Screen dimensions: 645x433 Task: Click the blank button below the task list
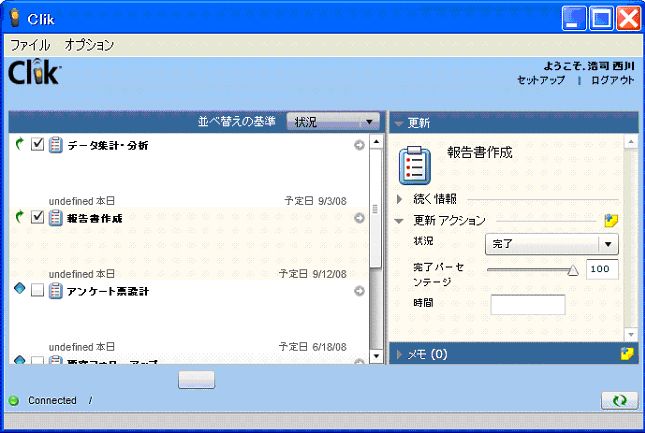(197, 379)
